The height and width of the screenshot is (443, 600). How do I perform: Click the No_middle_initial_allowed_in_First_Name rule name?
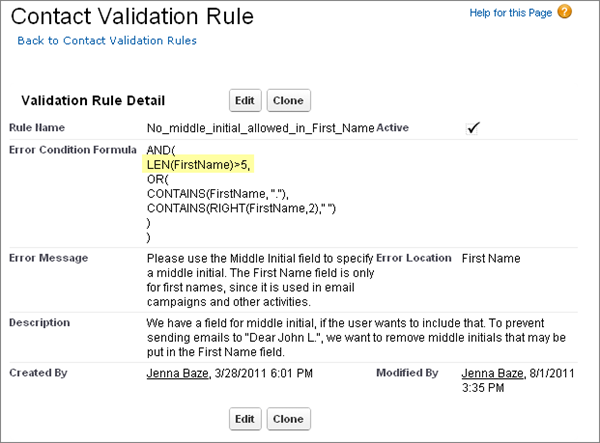click(x=260, y=129)
